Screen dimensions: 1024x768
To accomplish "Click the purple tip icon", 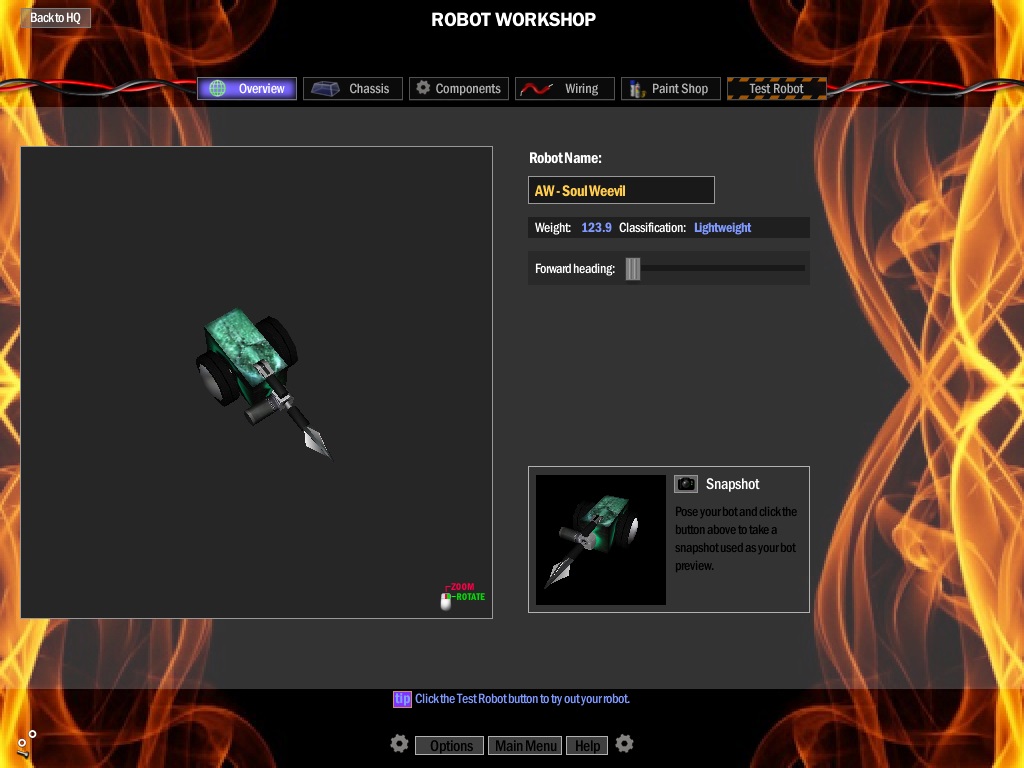I will (402, 699).
